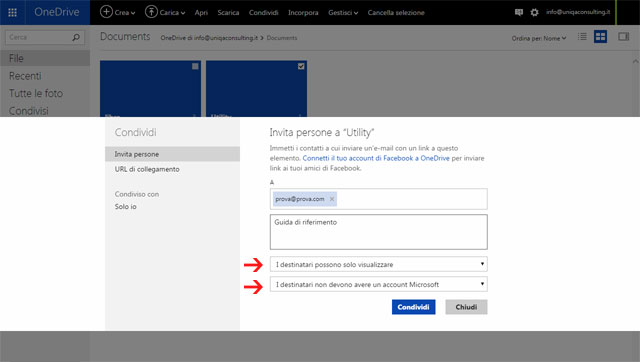Viewport: 640px width, 362px height.
Task: Open the Crea dropdown menu
Action: (118, 12)
